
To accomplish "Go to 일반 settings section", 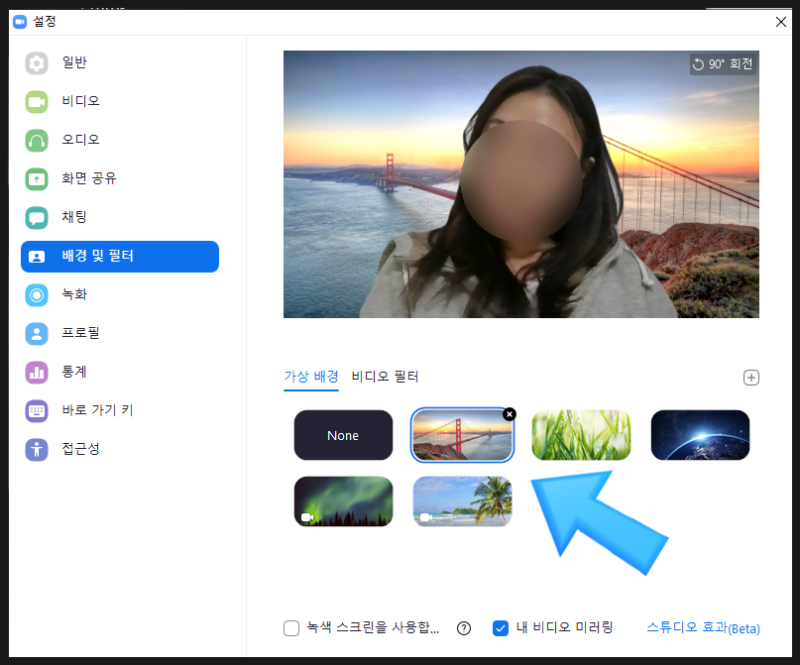I will pyautogui.click(x=74, y=62).
